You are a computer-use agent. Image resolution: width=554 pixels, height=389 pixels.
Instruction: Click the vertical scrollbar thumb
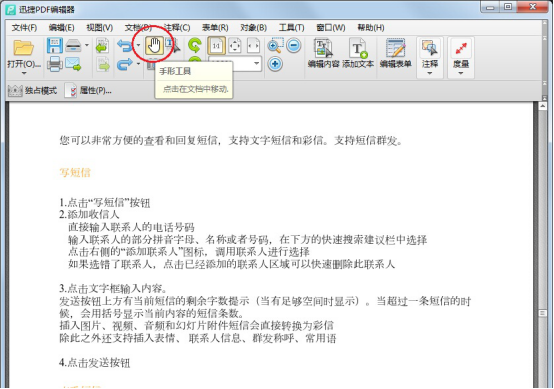pos(543,313)
